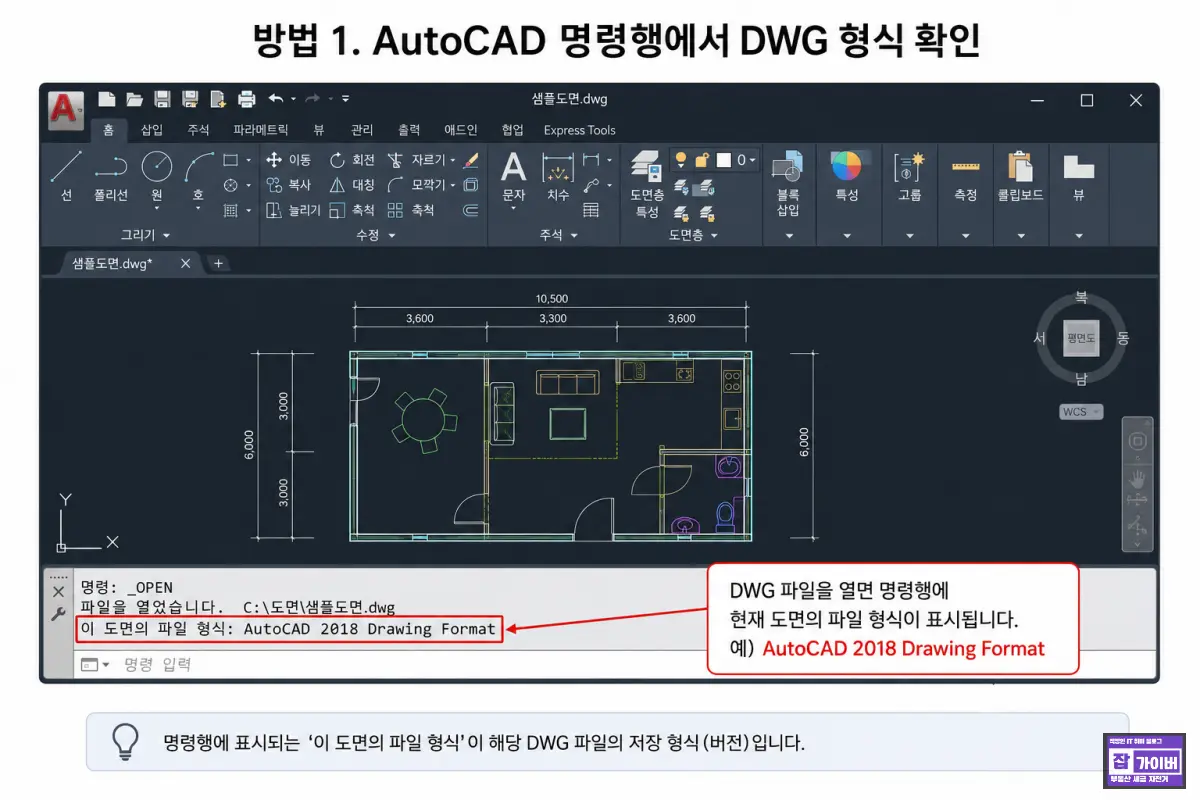Screen dimensions: 1200x800
Task: Activate the 이동 (Move) command
Action: (x=289, y=160)
